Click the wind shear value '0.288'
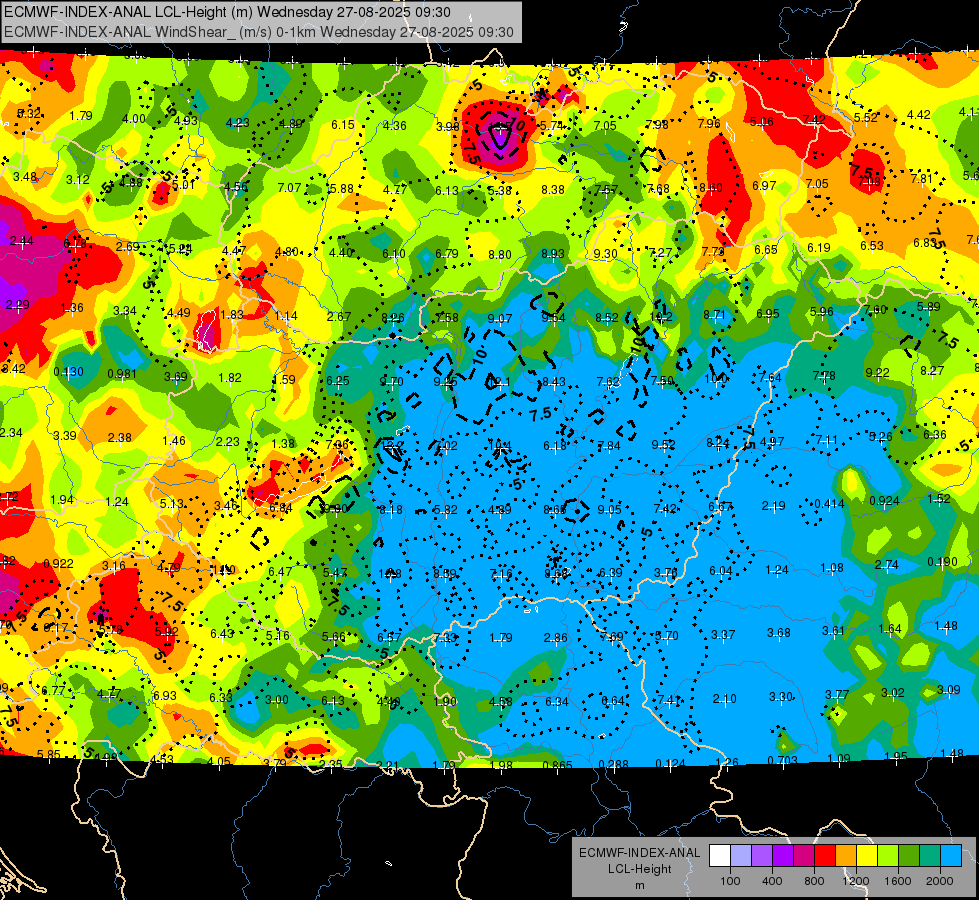 click(x=613, y=764)
